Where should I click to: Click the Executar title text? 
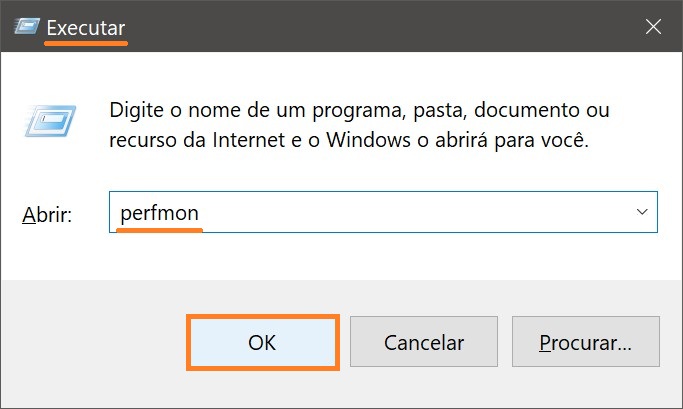click(86, 28)
